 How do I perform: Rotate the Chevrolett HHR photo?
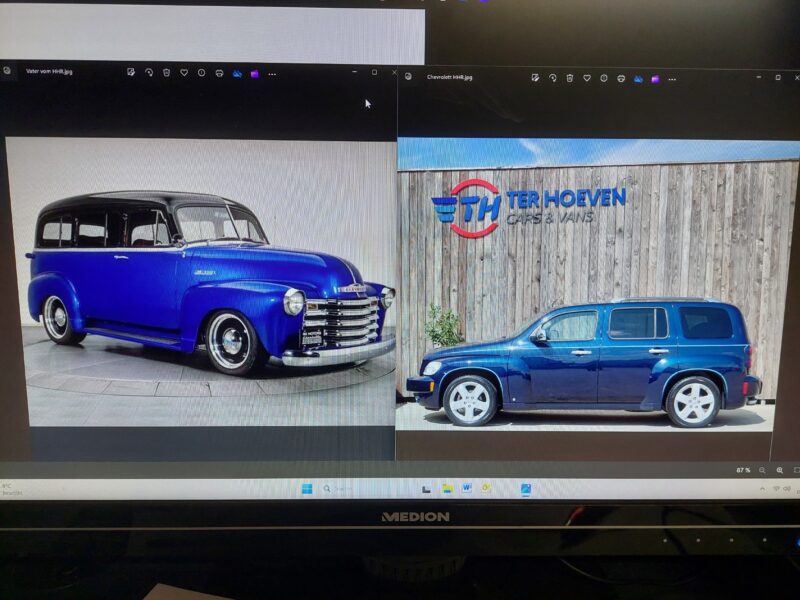[553, 78]
